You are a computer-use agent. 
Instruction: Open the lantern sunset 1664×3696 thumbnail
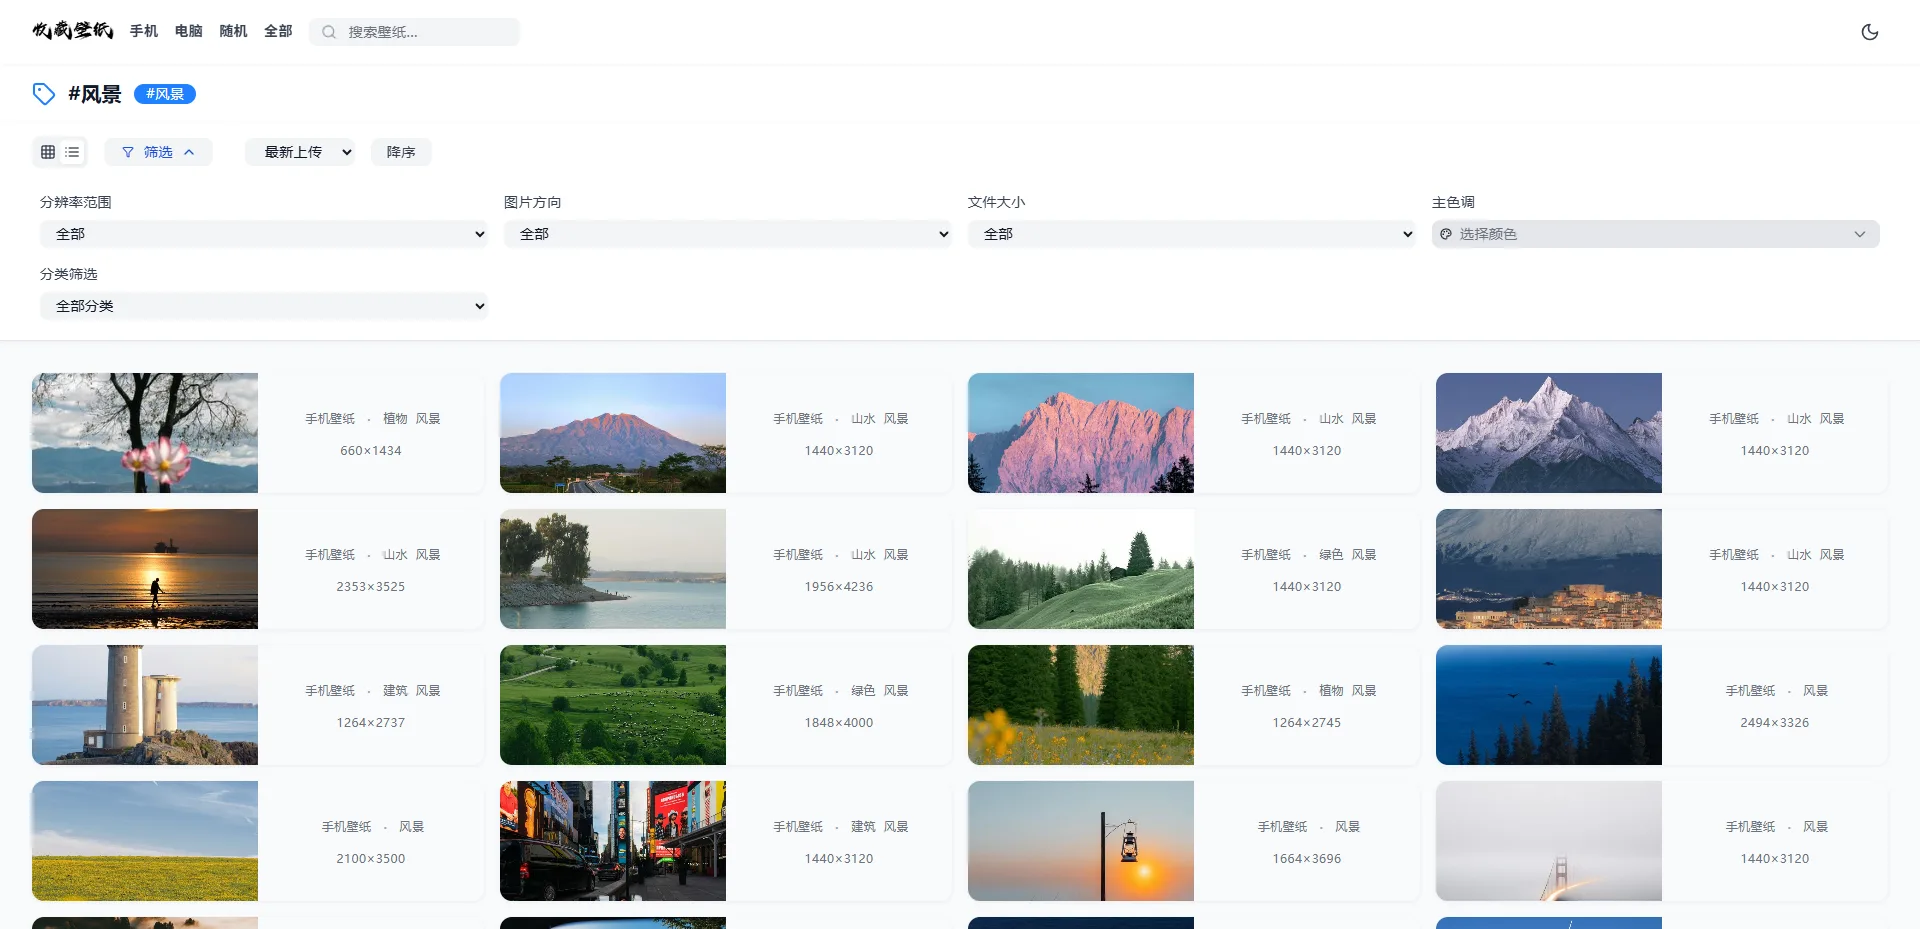point(1081,841)
